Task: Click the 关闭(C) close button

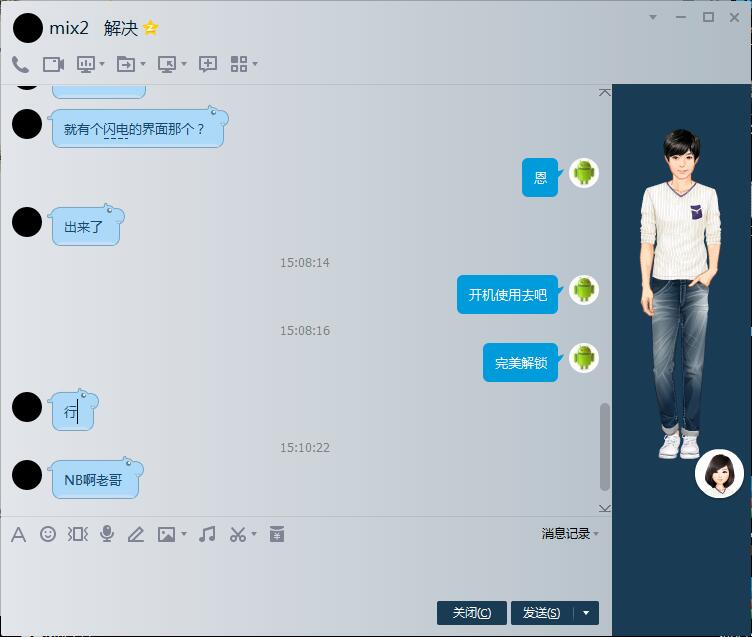Action: [471, 613]
